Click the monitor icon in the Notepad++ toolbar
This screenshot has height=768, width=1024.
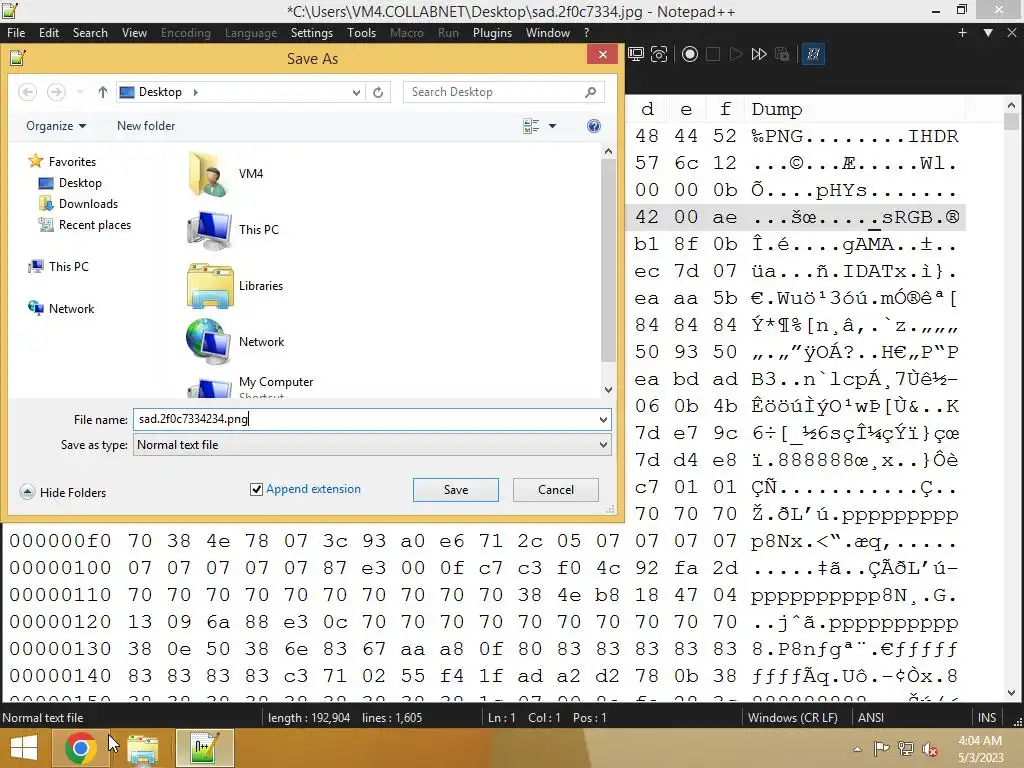pyautogui.click(x=635, y=54)
